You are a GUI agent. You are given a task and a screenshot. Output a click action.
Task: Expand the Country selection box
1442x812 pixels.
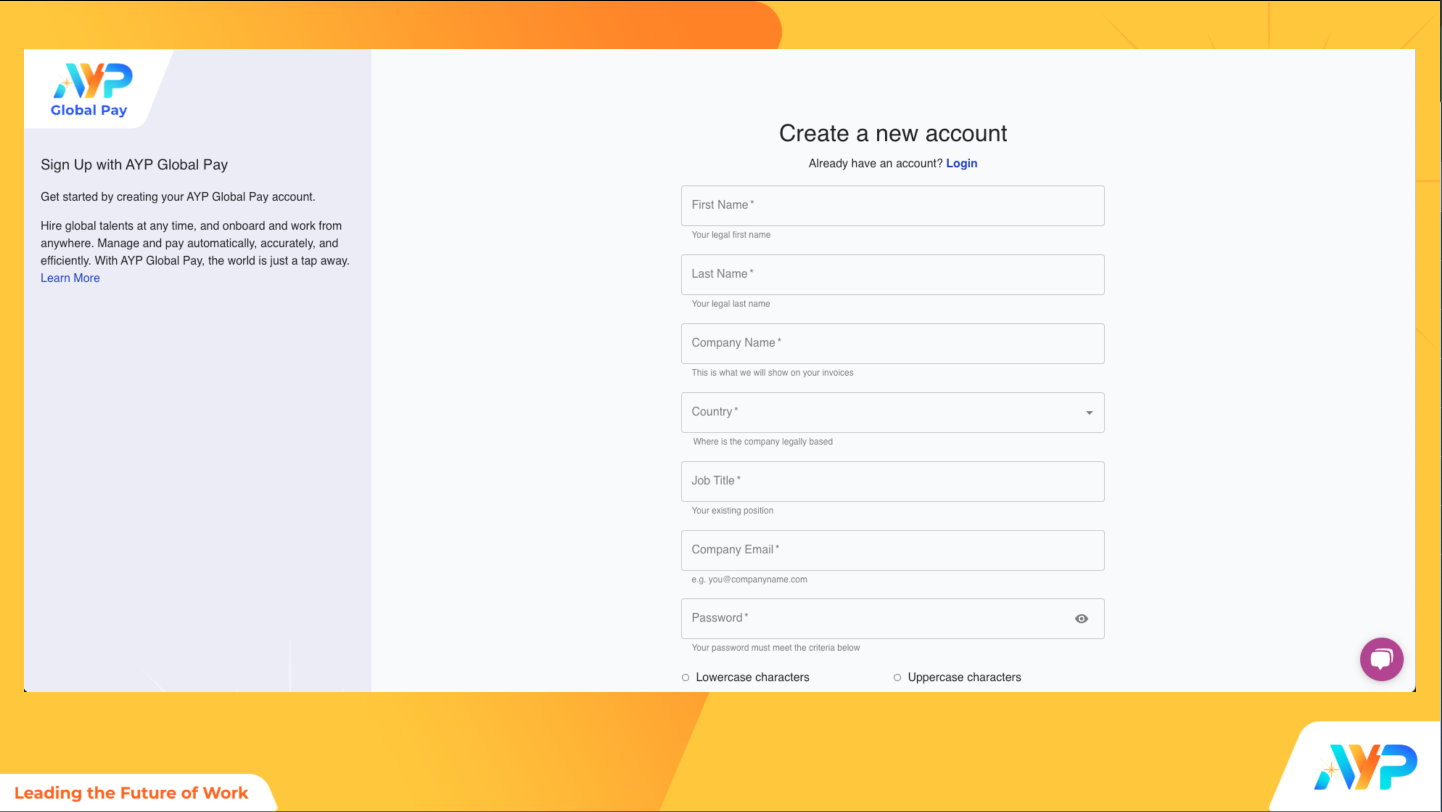coord(880,412)
